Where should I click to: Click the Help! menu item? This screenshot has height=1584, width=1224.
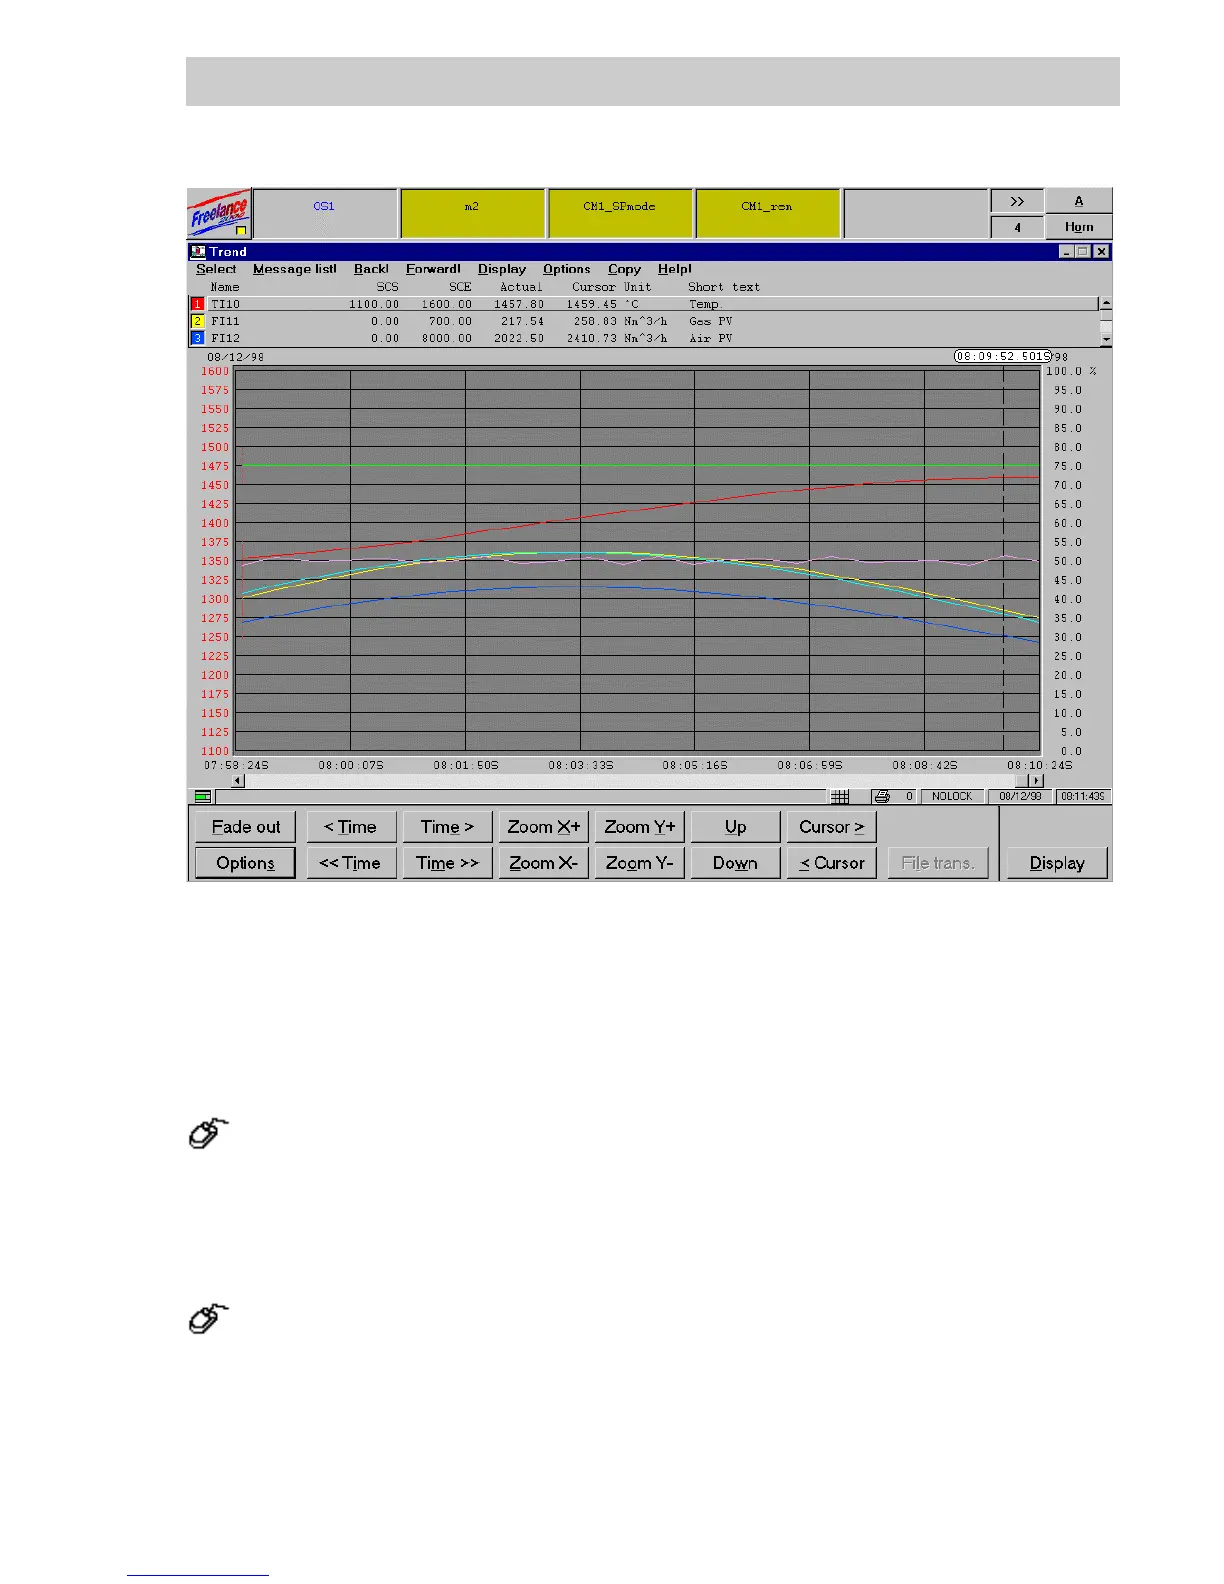(675, 269)
